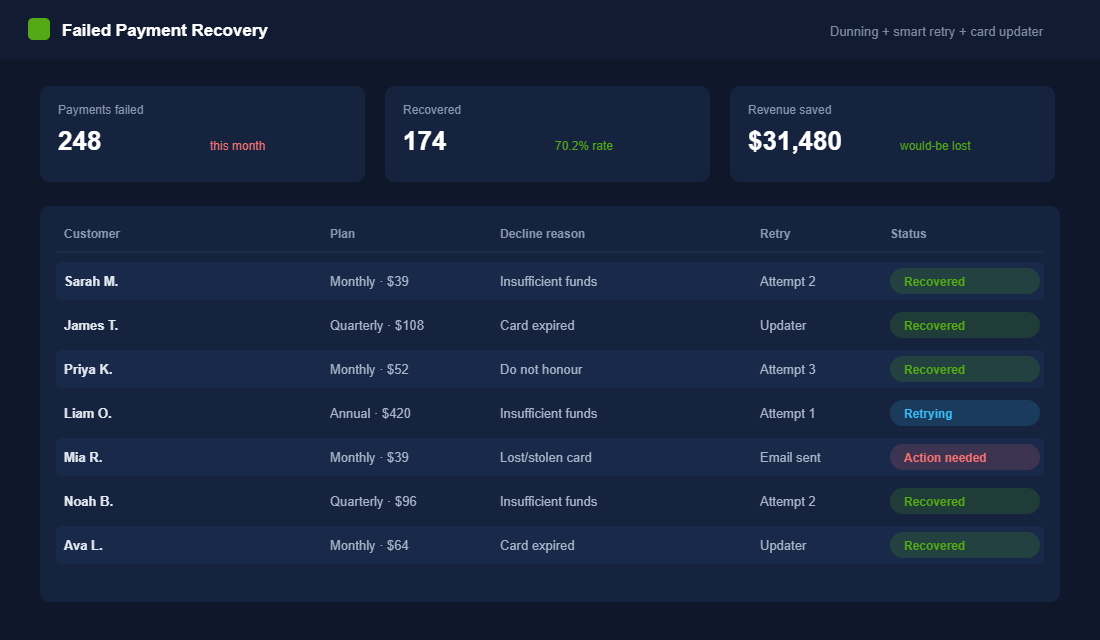Click Ava L.'s 'Updater' retry cell
The height and width of the screenshot is (640, 1100).
click(783, 545)
